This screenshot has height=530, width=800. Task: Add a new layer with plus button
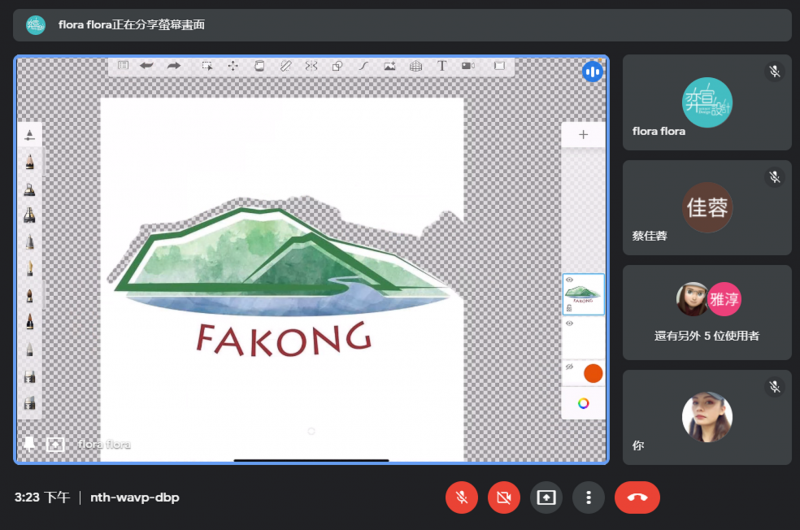[583, 135]
